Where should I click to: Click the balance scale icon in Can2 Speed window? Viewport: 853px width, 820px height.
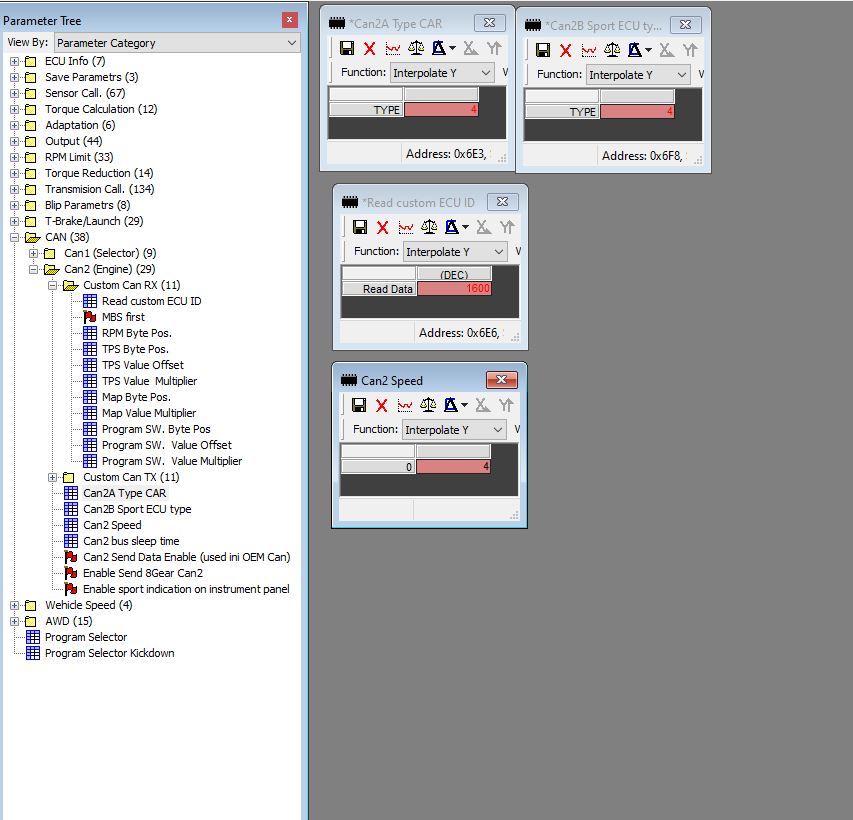pos(429,405)
